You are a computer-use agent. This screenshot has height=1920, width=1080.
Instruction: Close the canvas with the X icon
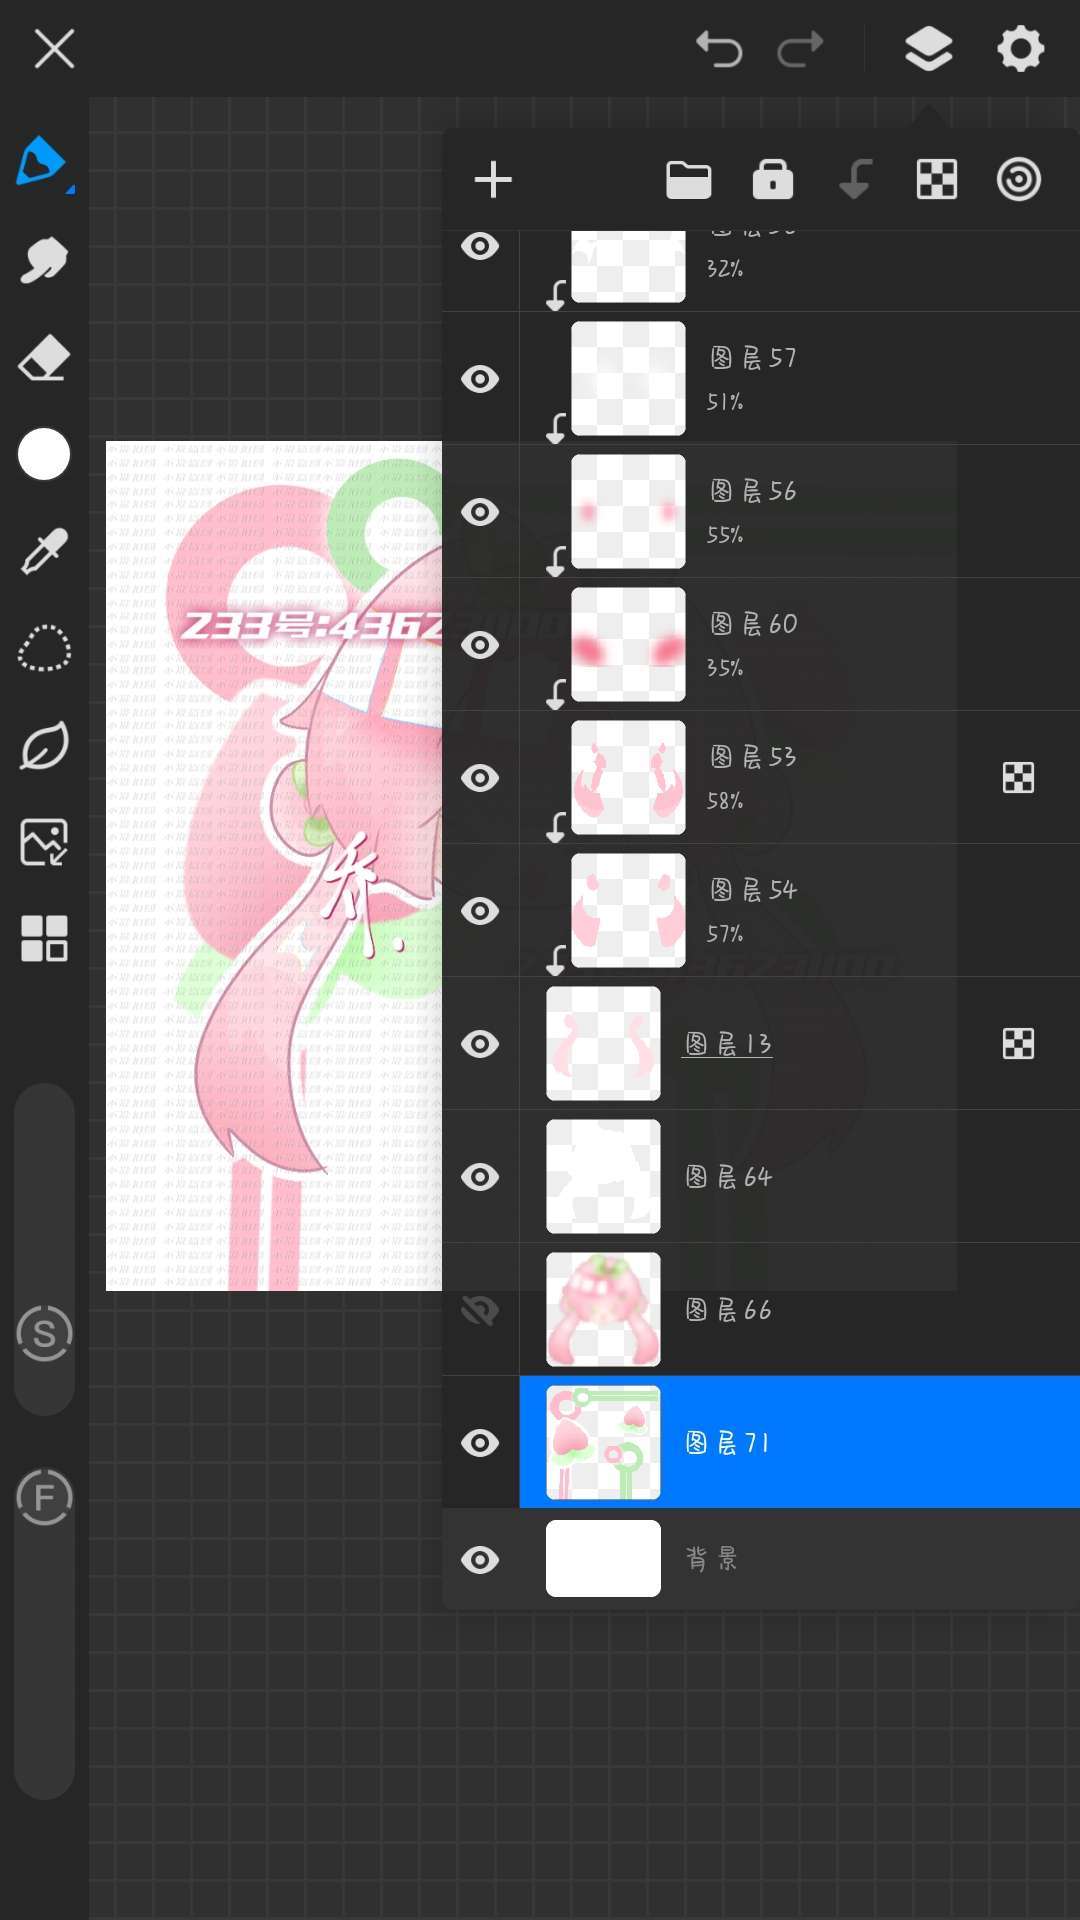pyautogui.click(x=54, y=48)
